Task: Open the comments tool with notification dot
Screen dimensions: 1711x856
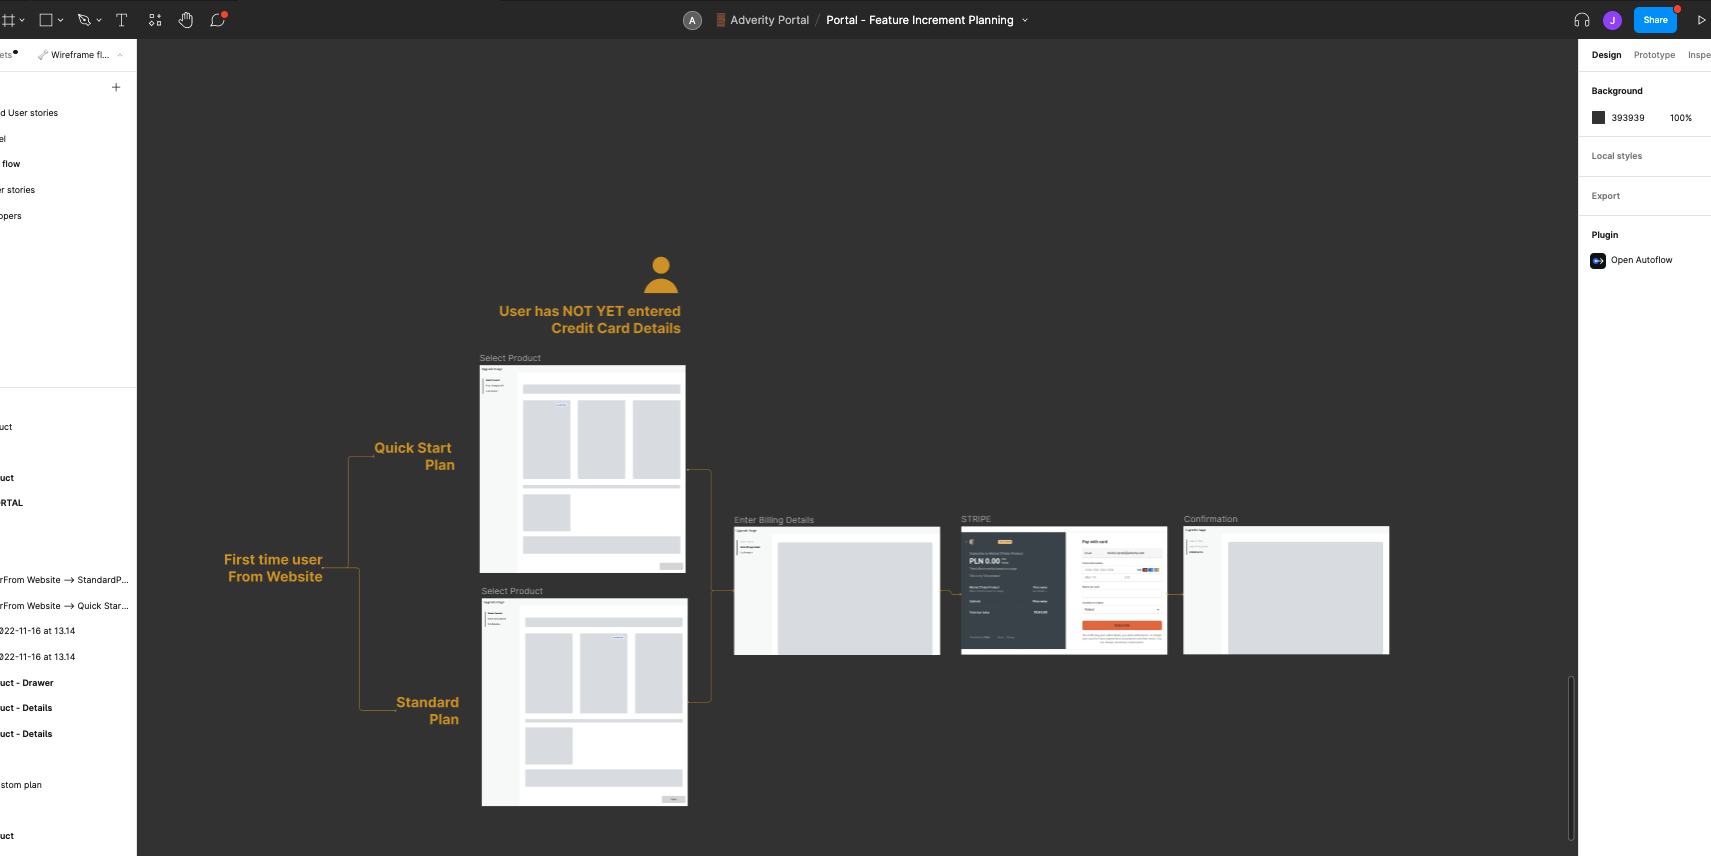Action: click(217, 20)
